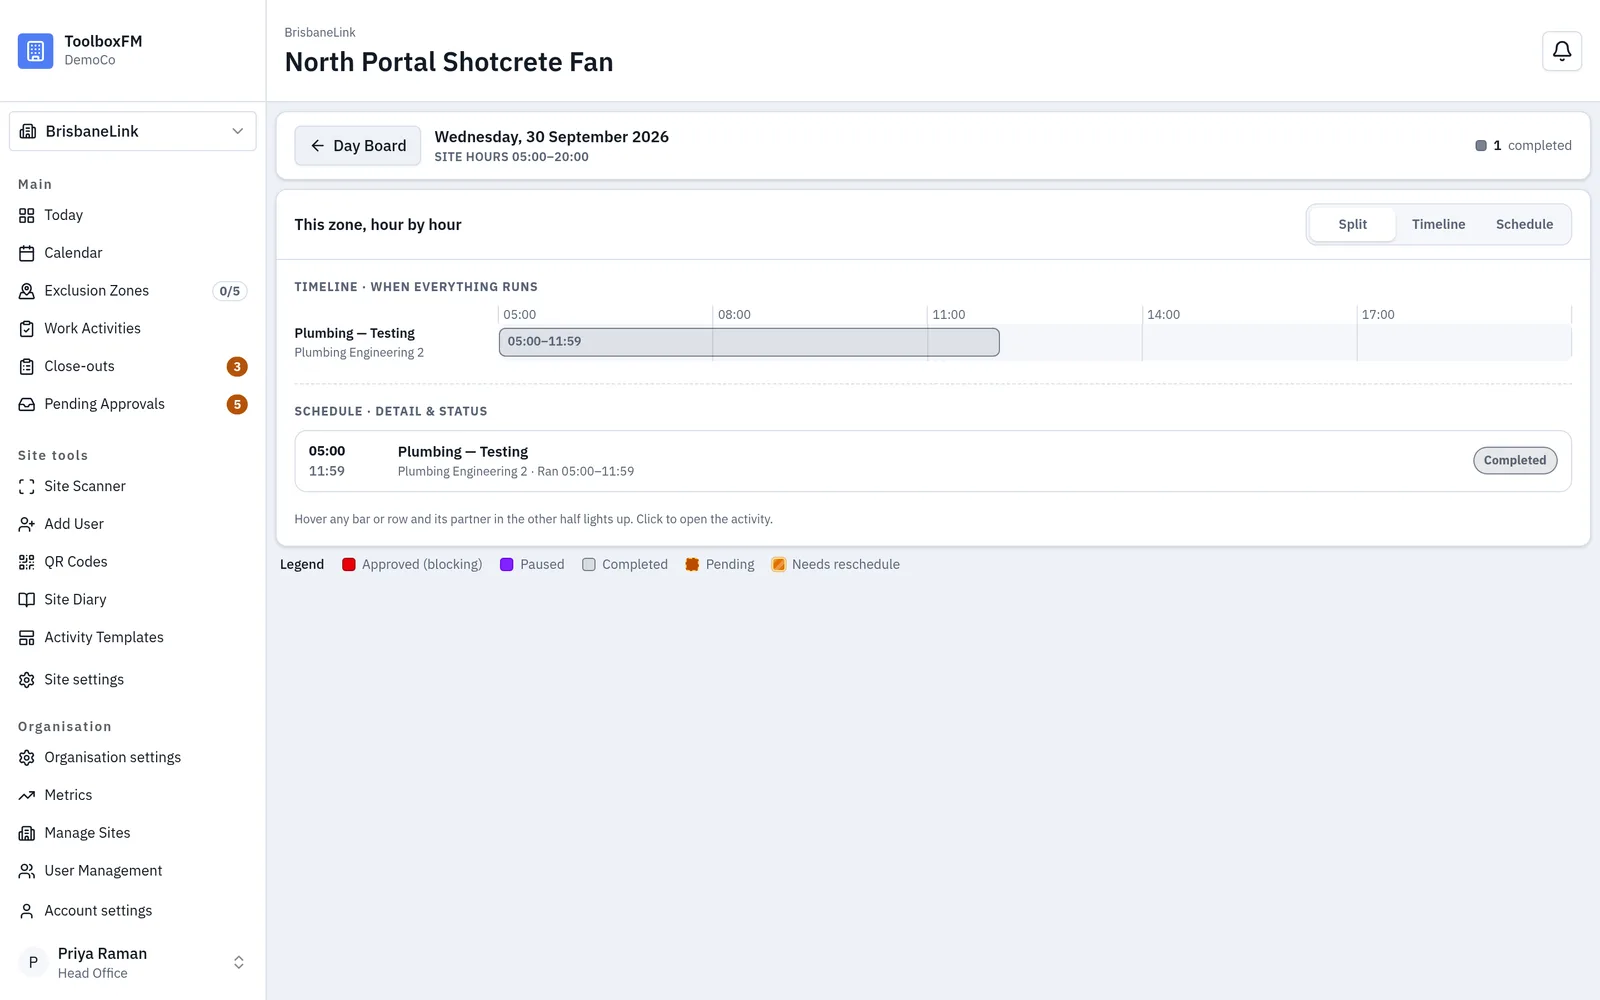Image resolution: width=1600 pixels, height=1000 pixels.
Task: Open Site Diary book icon
Action: tap(27, 599)
